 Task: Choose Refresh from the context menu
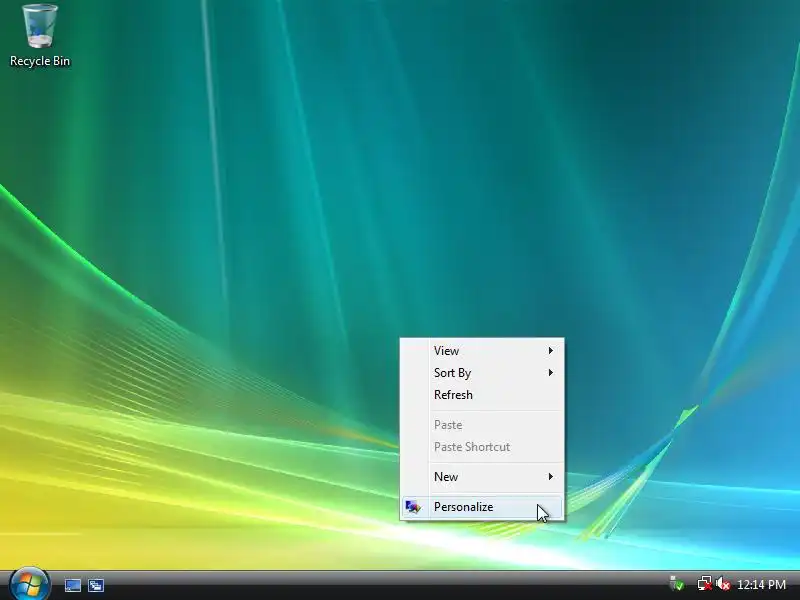click(482, 395)
